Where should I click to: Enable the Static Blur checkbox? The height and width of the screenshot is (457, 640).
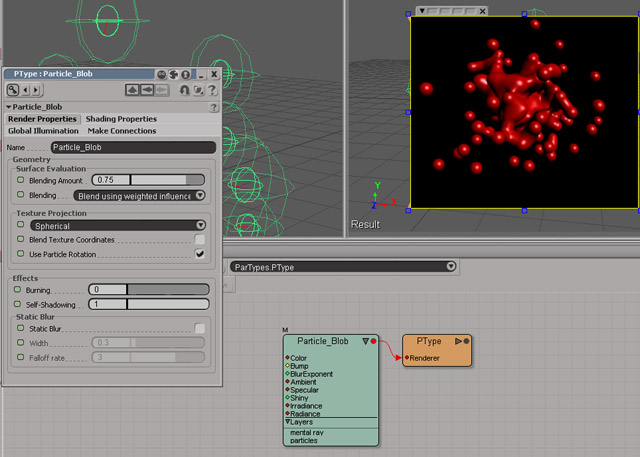200,328
